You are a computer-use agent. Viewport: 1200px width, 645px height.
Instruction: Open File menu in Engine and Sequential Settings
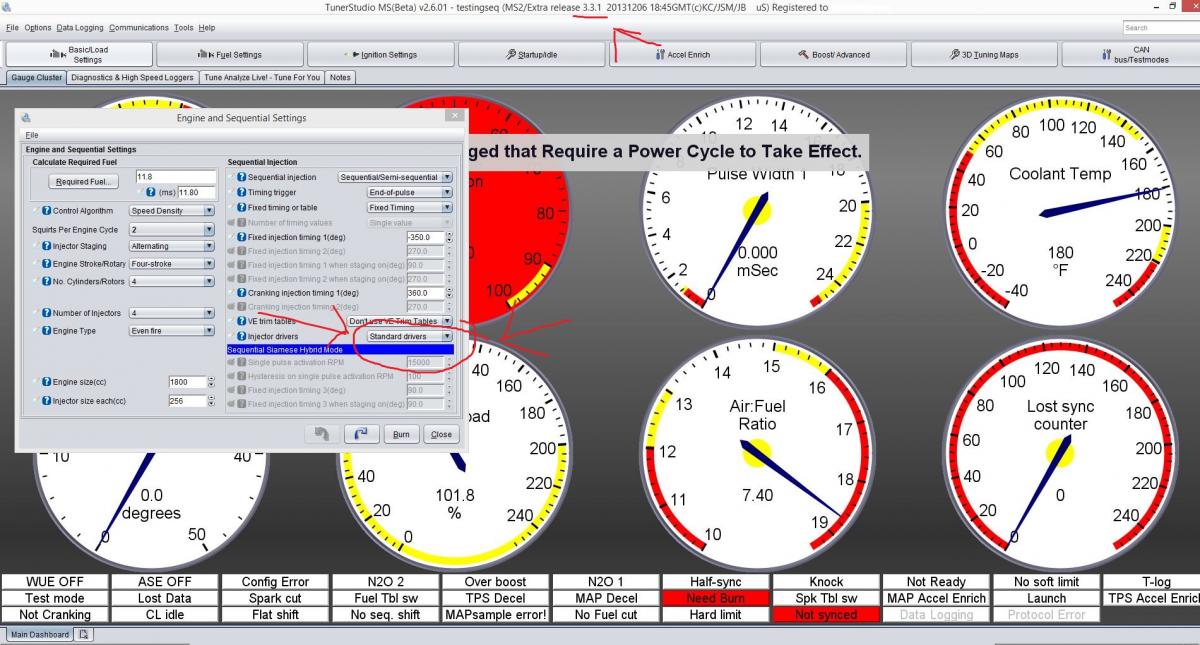[x=32, y=134]
